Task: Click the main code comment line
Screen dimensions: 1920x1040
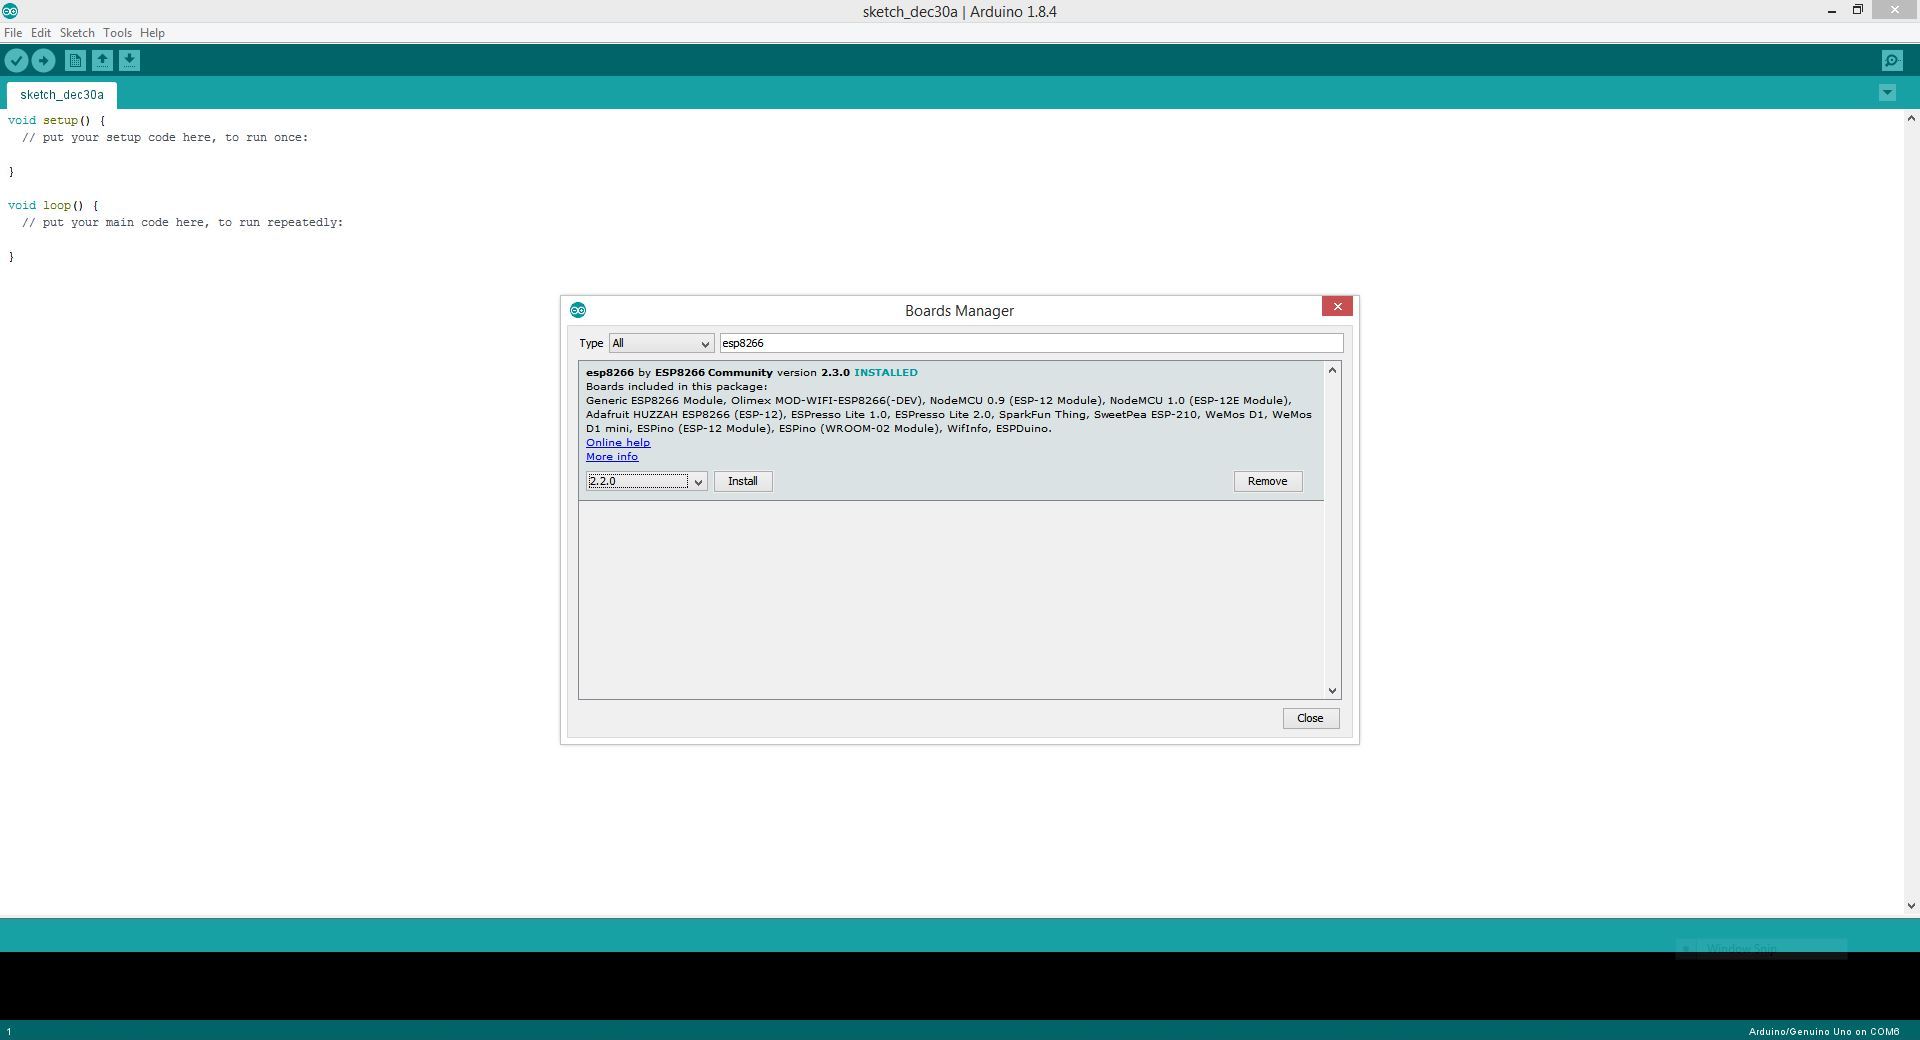Action: pos(183,222)
